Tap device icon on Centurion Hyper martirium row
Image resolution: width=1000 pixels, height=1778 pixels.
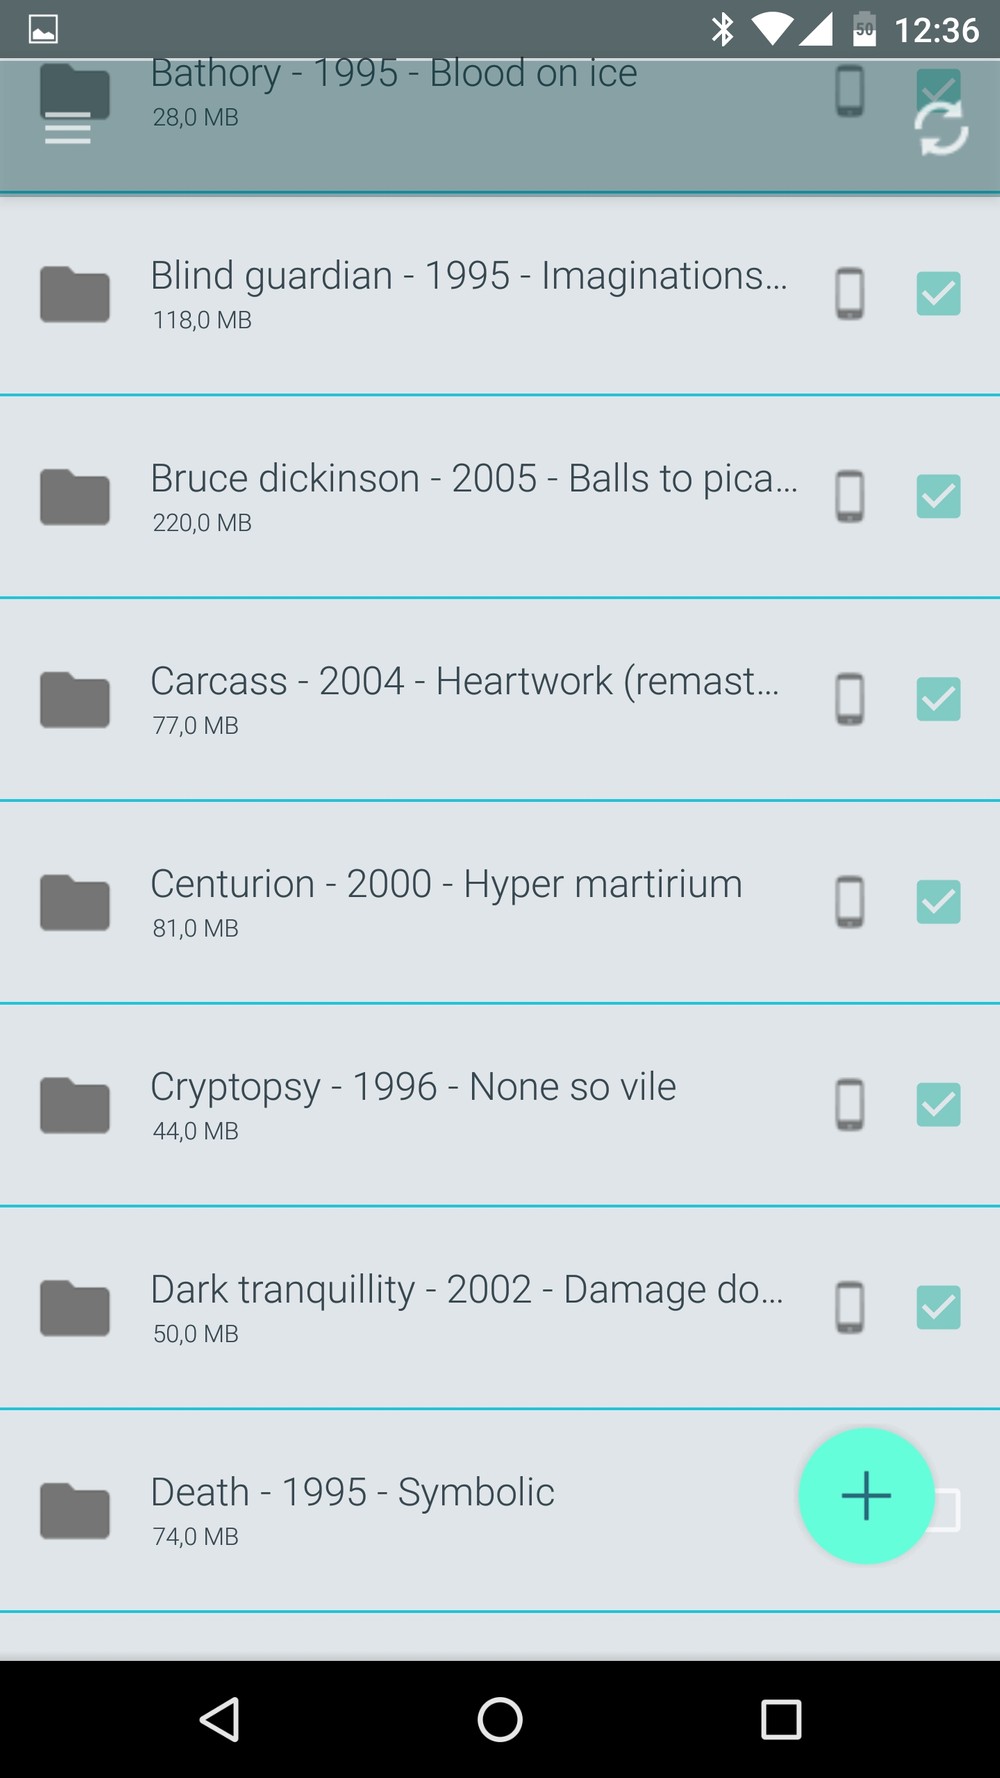tap(850, 902)
